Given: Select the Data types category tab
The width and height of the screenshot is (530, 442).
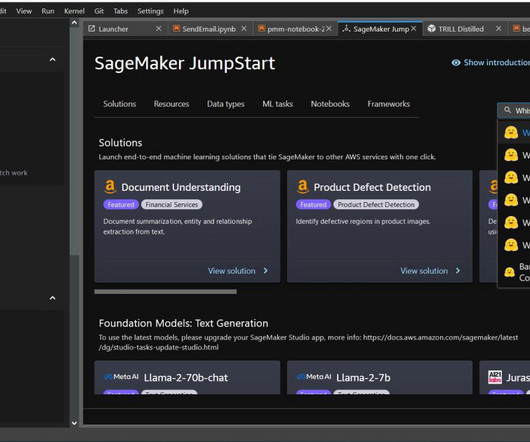Looking at the screenshot, I should (x=226, y=104).
